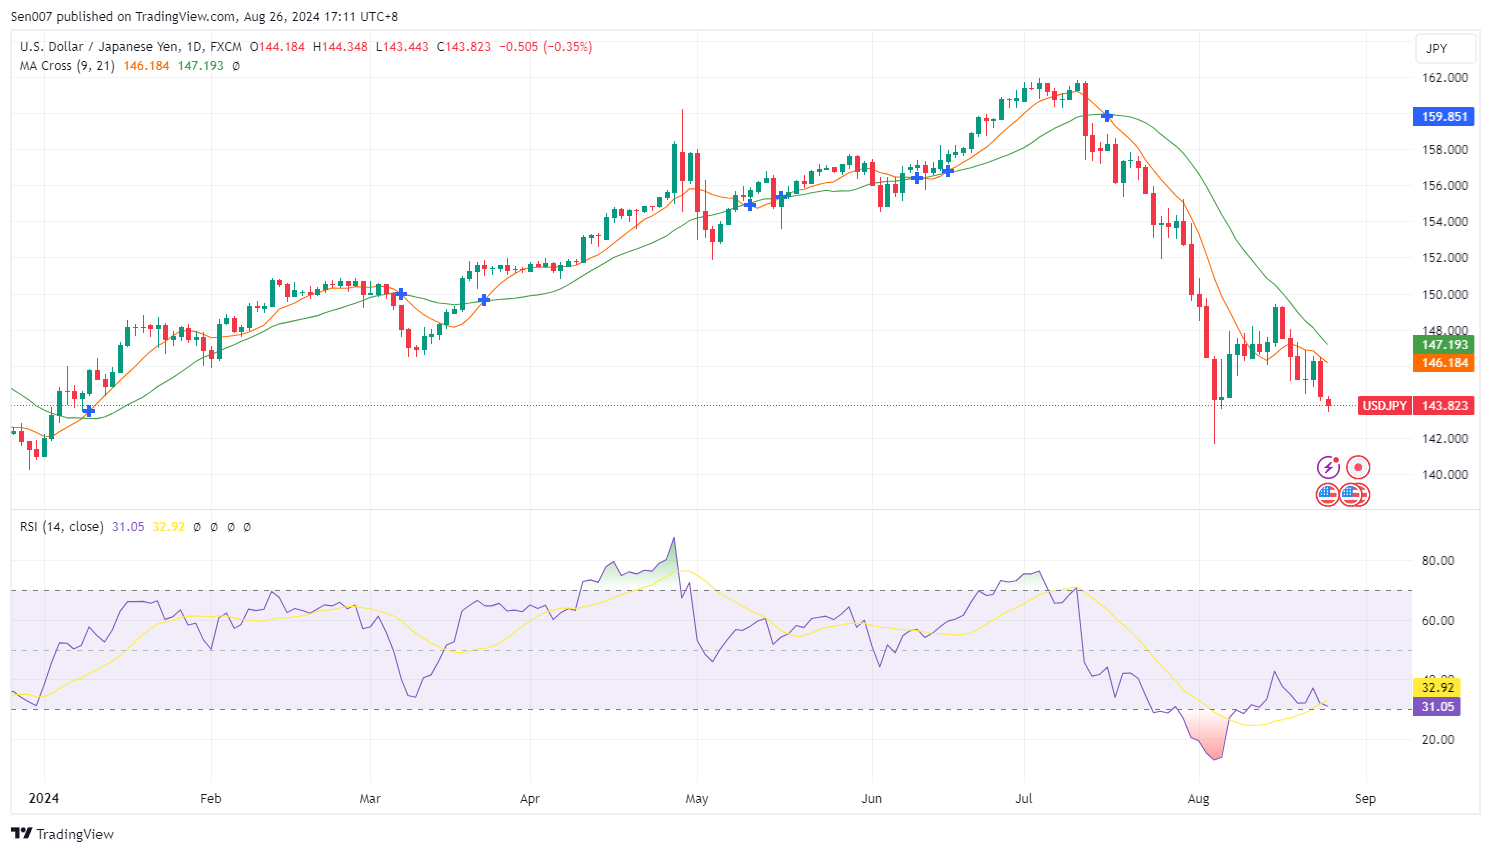Screen dimensions: 1491x853
Task: Click the blue MA cross marker in early January
Action: 89,411
